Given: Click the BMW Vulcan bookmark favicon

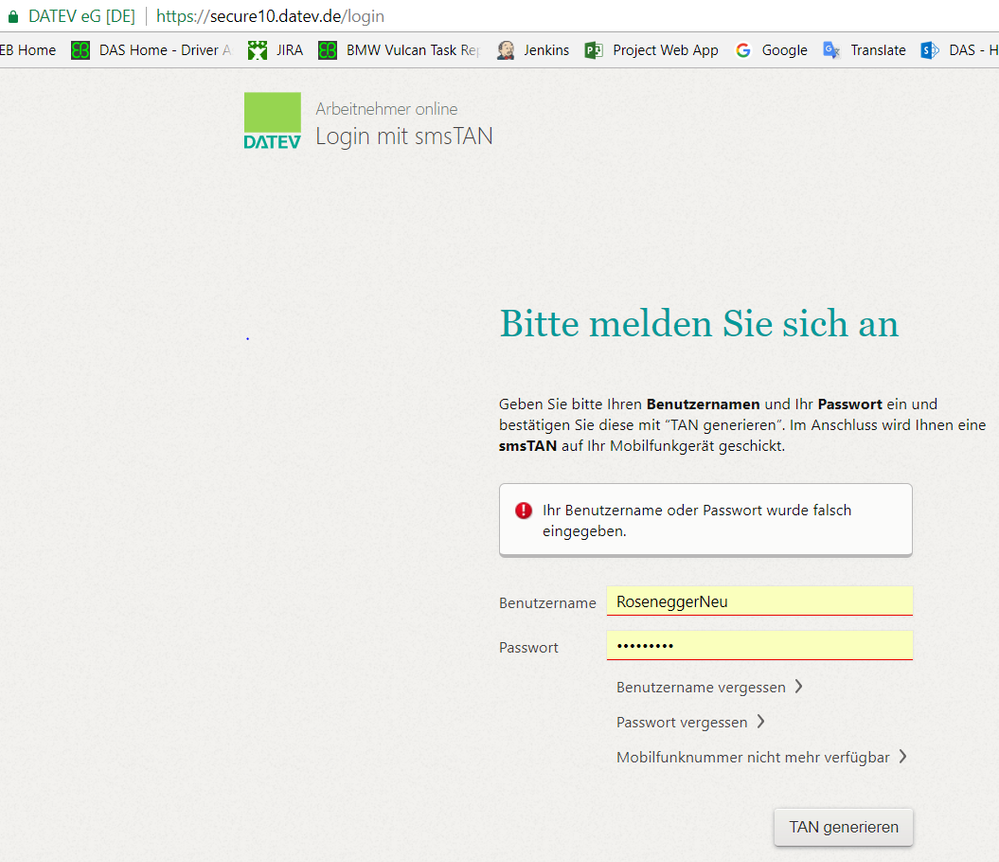Looking at the screenshot, I should pyautogui.click(x=327, y=50).
